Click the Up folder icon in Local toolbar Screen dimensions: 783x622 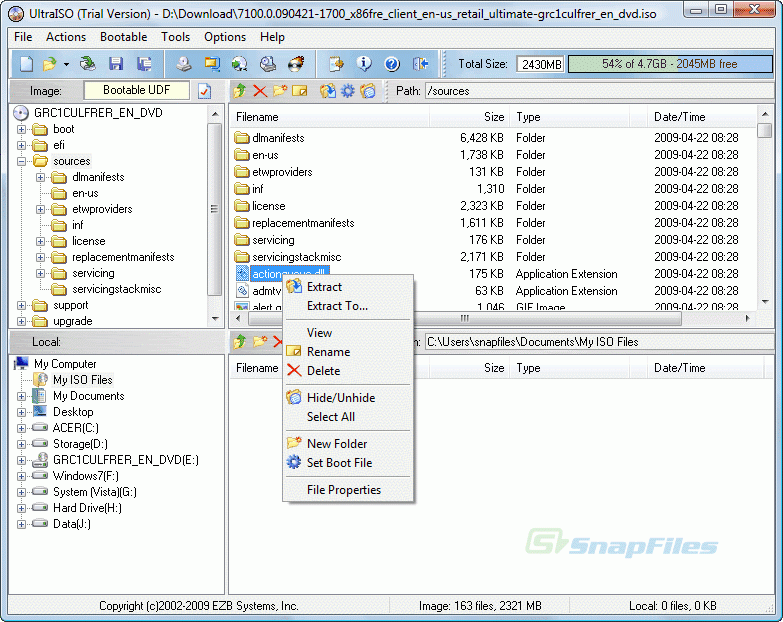pyautogui.click(x=240, y=342)
